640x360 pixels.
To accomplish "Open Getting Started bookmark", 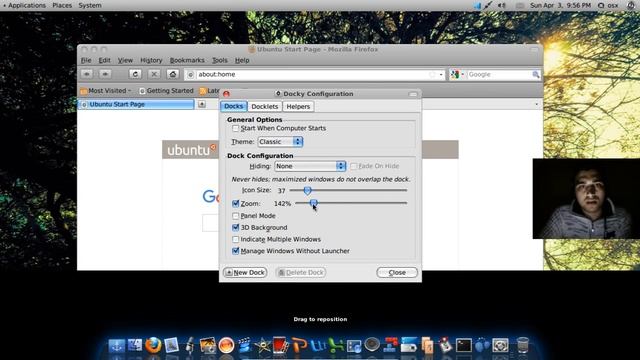I will coord(167,91).
